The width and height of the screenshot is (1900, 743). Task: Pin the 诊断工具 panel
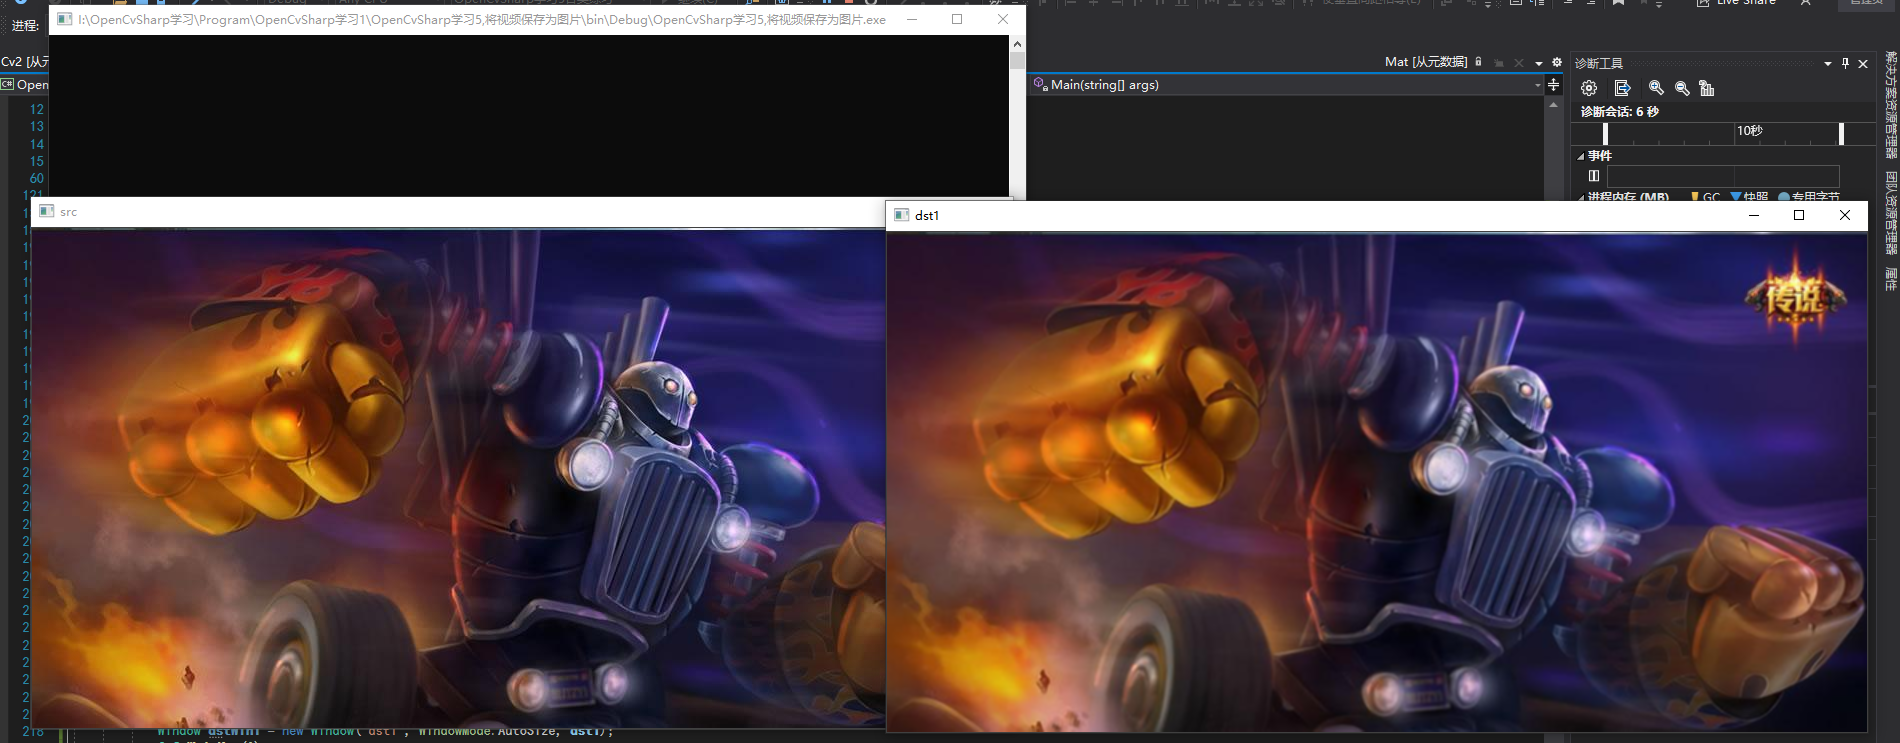pyautogui.click(x=1846, y=63)
